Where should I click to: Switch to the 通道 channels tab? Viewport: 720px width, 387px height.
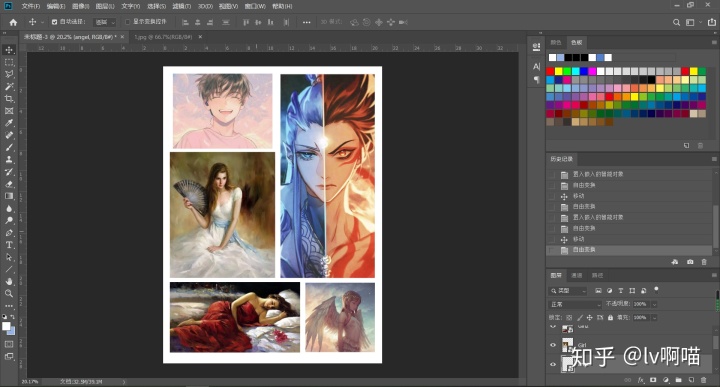point(576,275)
